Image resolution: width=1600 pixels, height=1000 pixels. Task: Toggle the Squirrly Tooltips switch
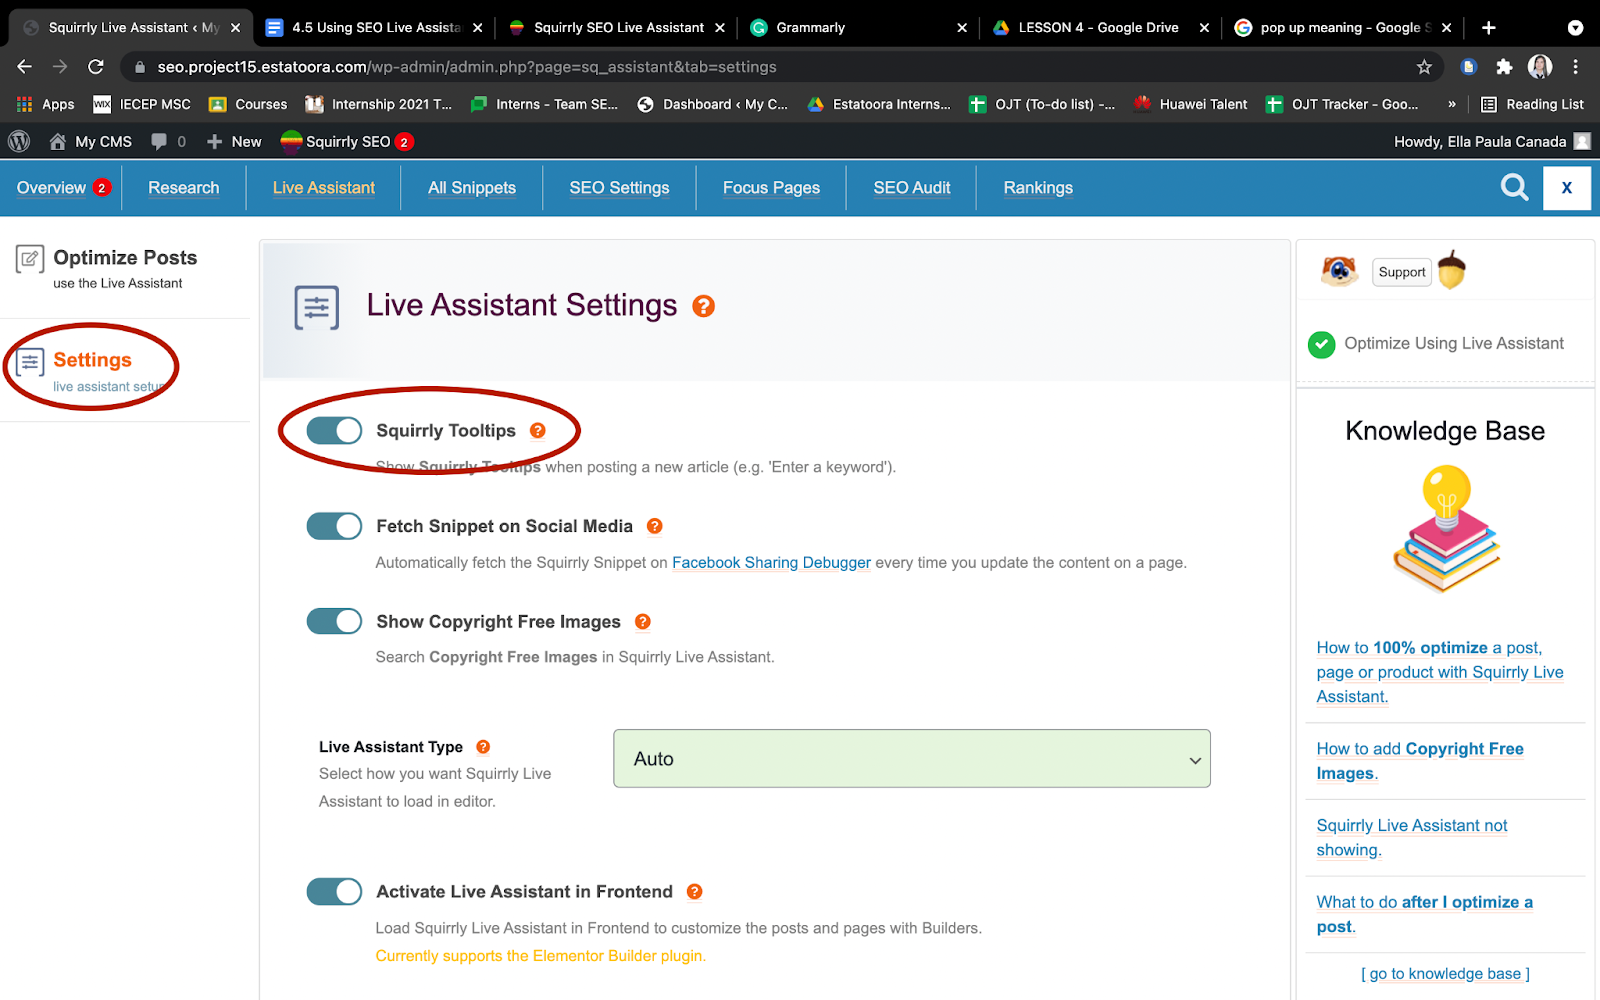(334, 431)
